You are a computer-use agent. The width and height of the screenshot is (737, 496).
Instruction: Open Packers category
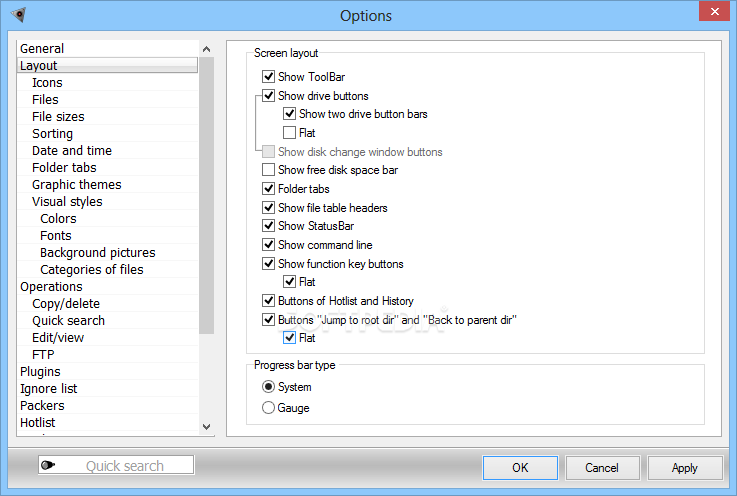point(108,405)
